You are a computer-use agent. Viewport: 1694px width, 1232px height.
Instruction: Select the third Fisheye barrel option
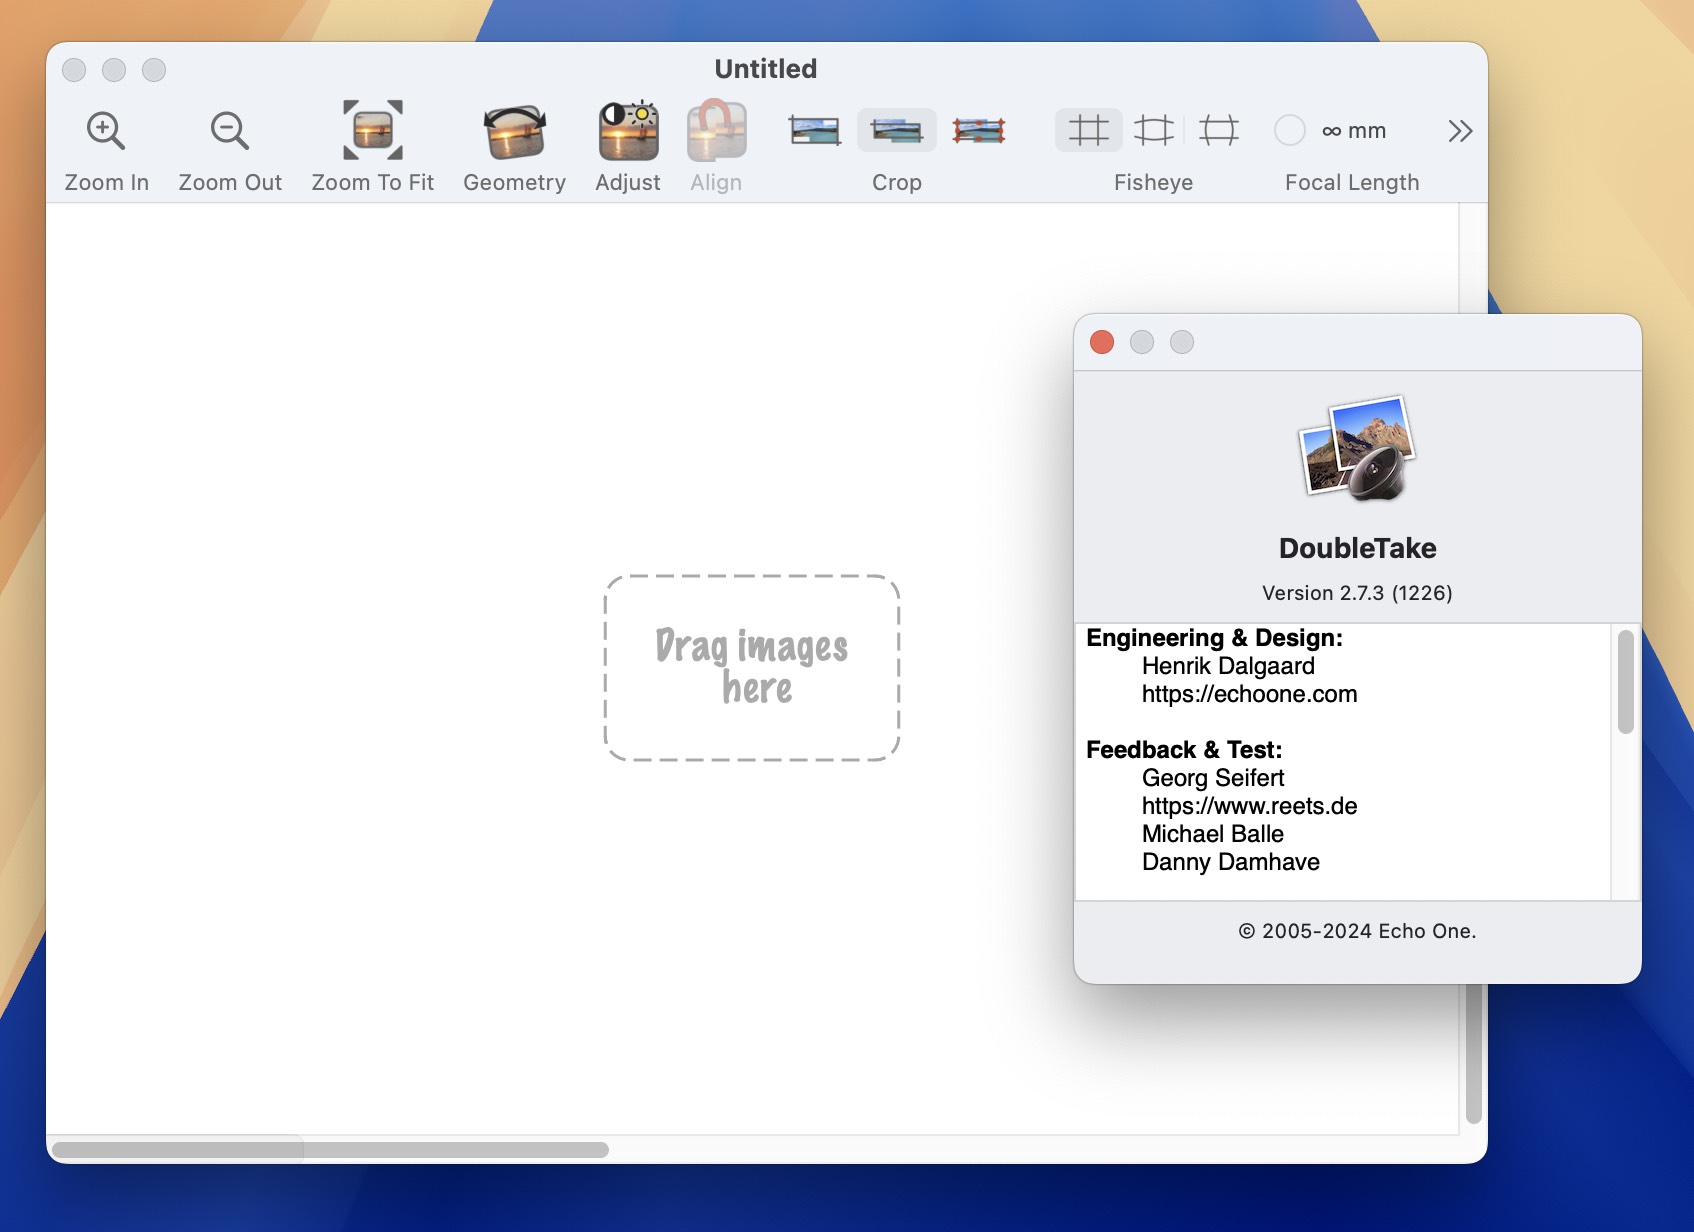[x=1219, y=131]
